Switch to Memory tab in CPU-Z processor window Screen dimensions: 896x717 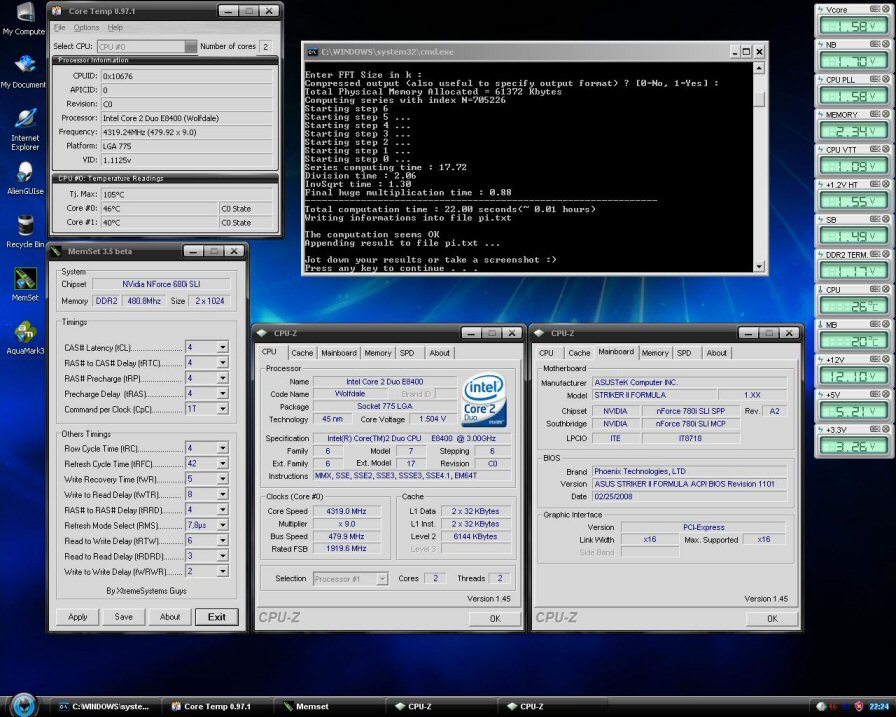point(378,353)
